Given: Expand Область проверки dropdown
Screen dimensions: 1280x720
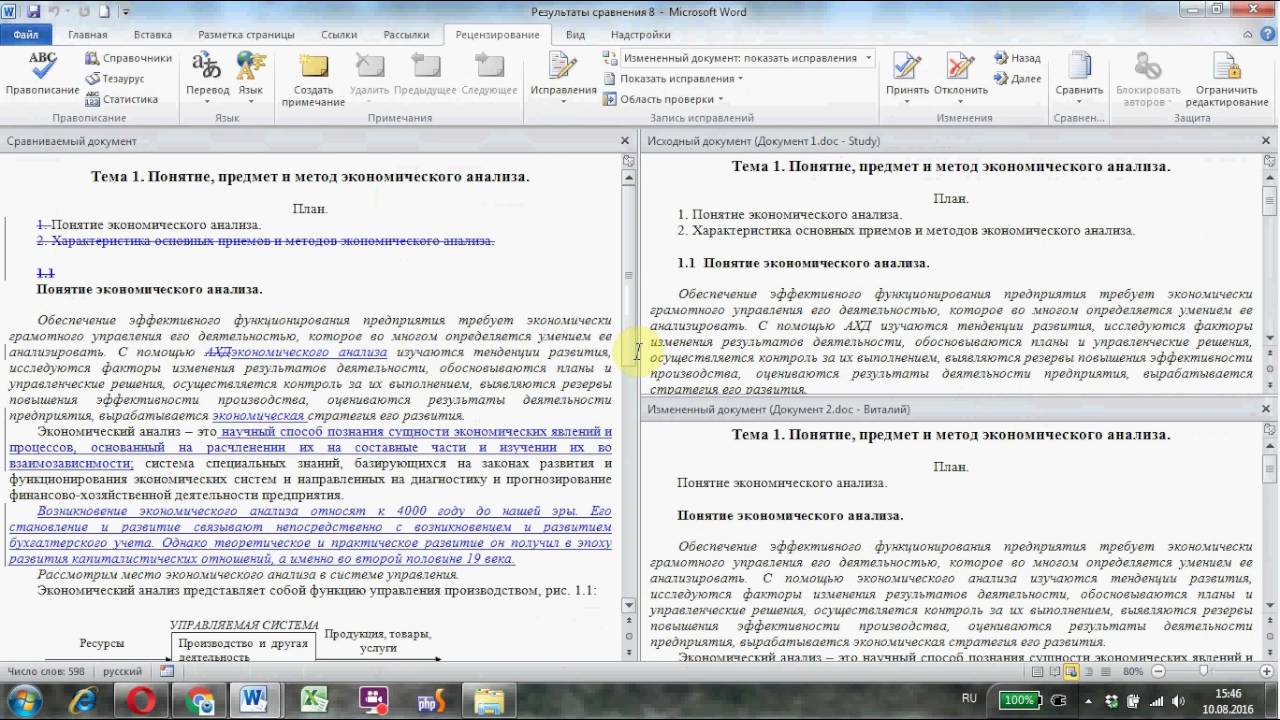Looking at the screenshot, I should [664, 99].
